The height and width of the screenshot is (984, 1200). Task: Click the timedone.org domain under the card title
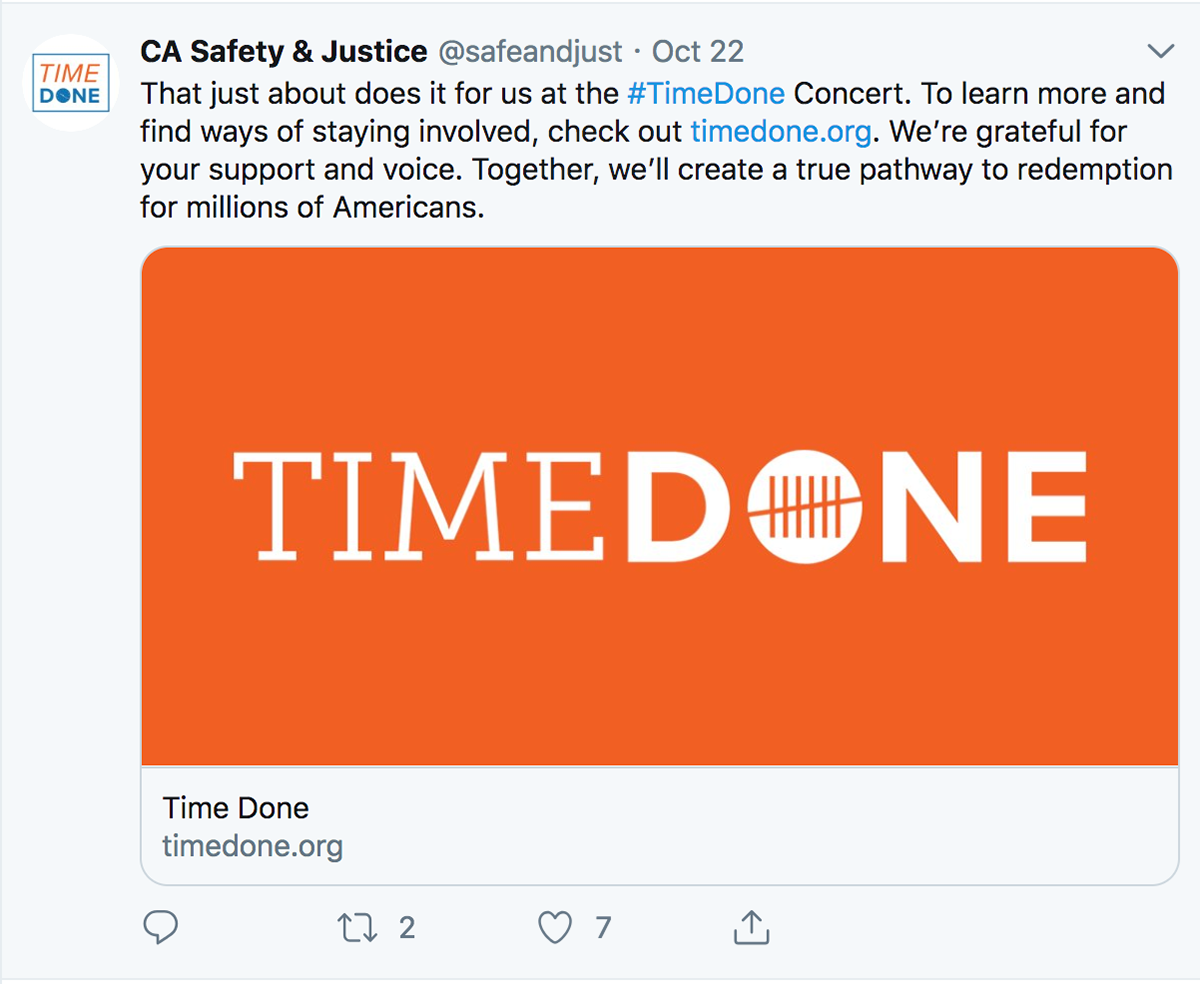click(x=252, y=847)
